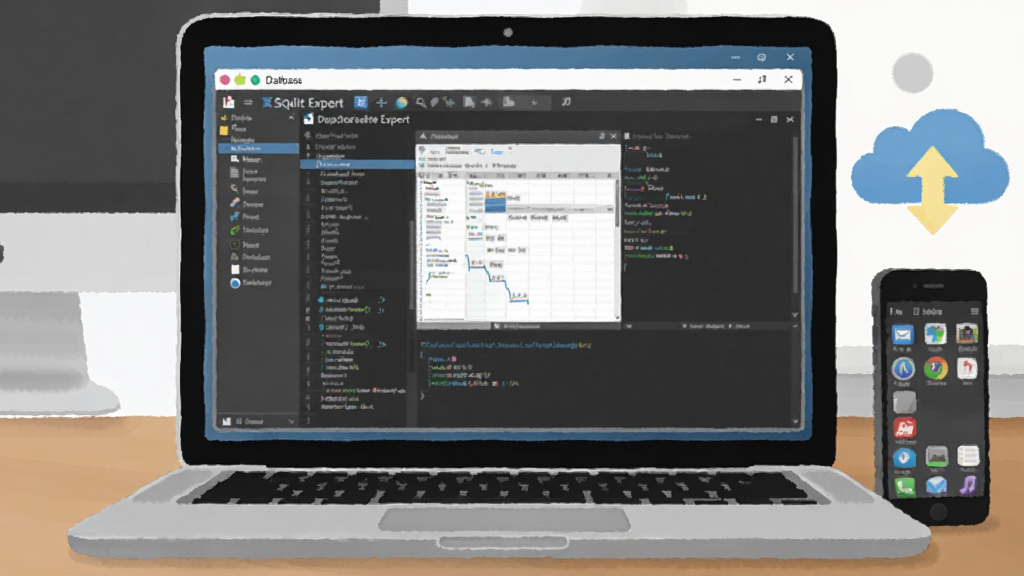Open the purple music note app icon on the phone
The height and width of the screenshot is (576, 1024).
click(x=968, y=485)
